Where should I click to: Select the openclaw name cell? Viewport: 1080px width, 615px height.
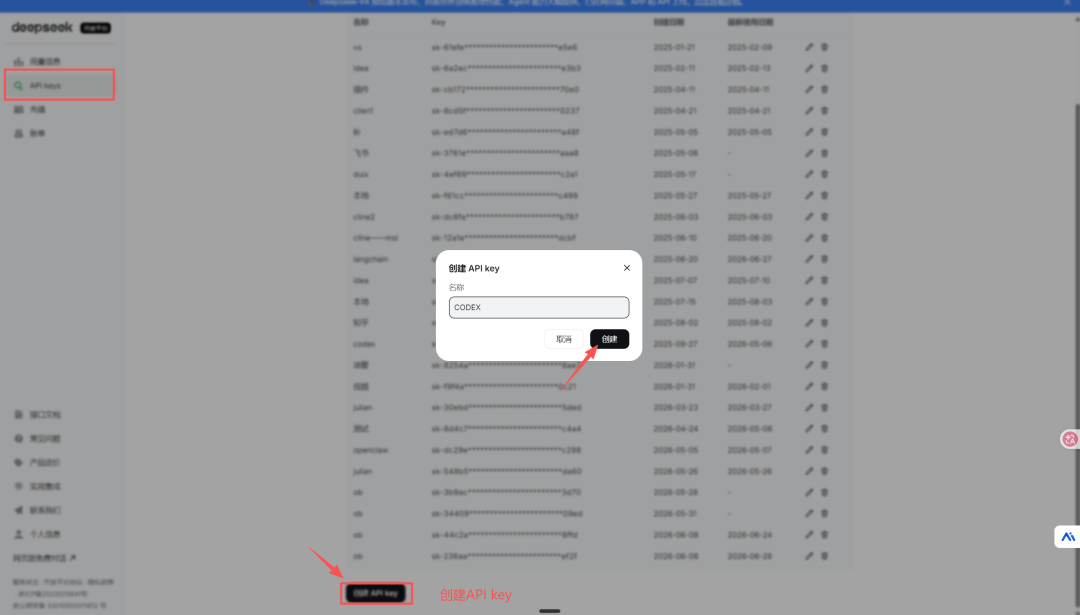pos(371,450)
